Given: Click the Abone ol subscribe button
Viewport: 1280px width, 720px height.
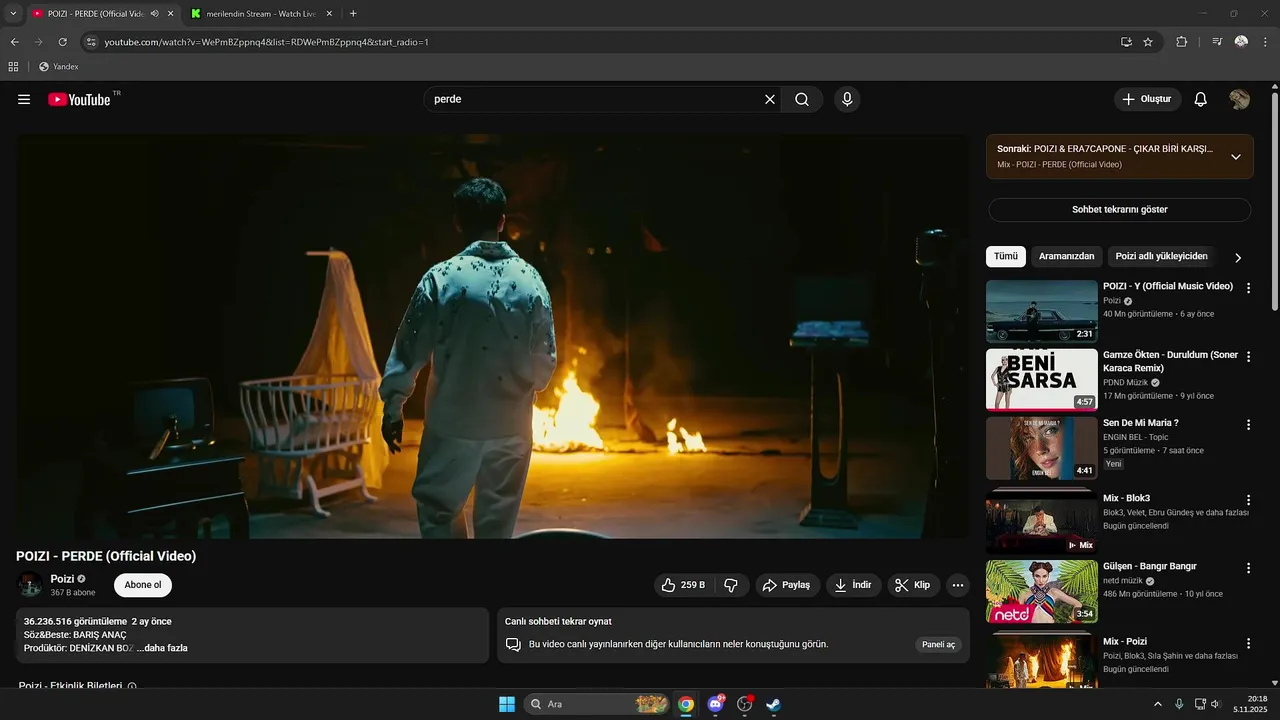Looking at the screenshot, I should [143, 585].
